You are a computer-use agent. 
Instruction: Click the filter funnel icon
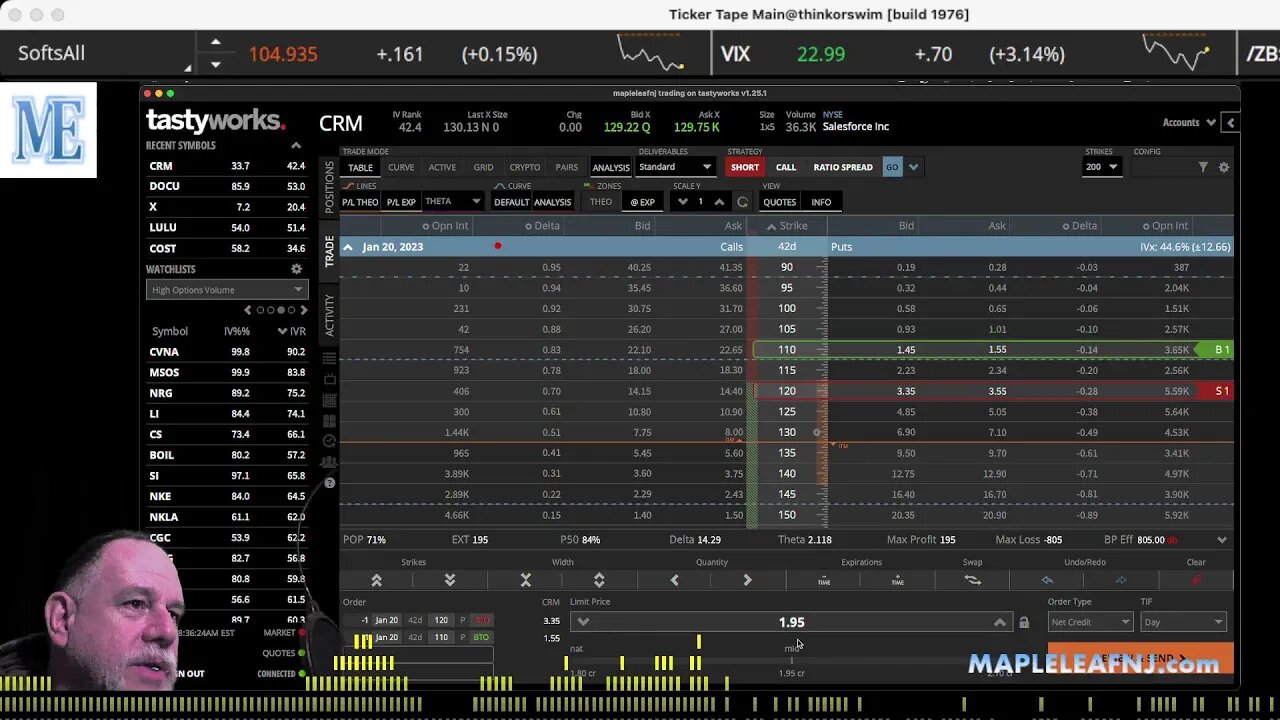coord(1203,167)
